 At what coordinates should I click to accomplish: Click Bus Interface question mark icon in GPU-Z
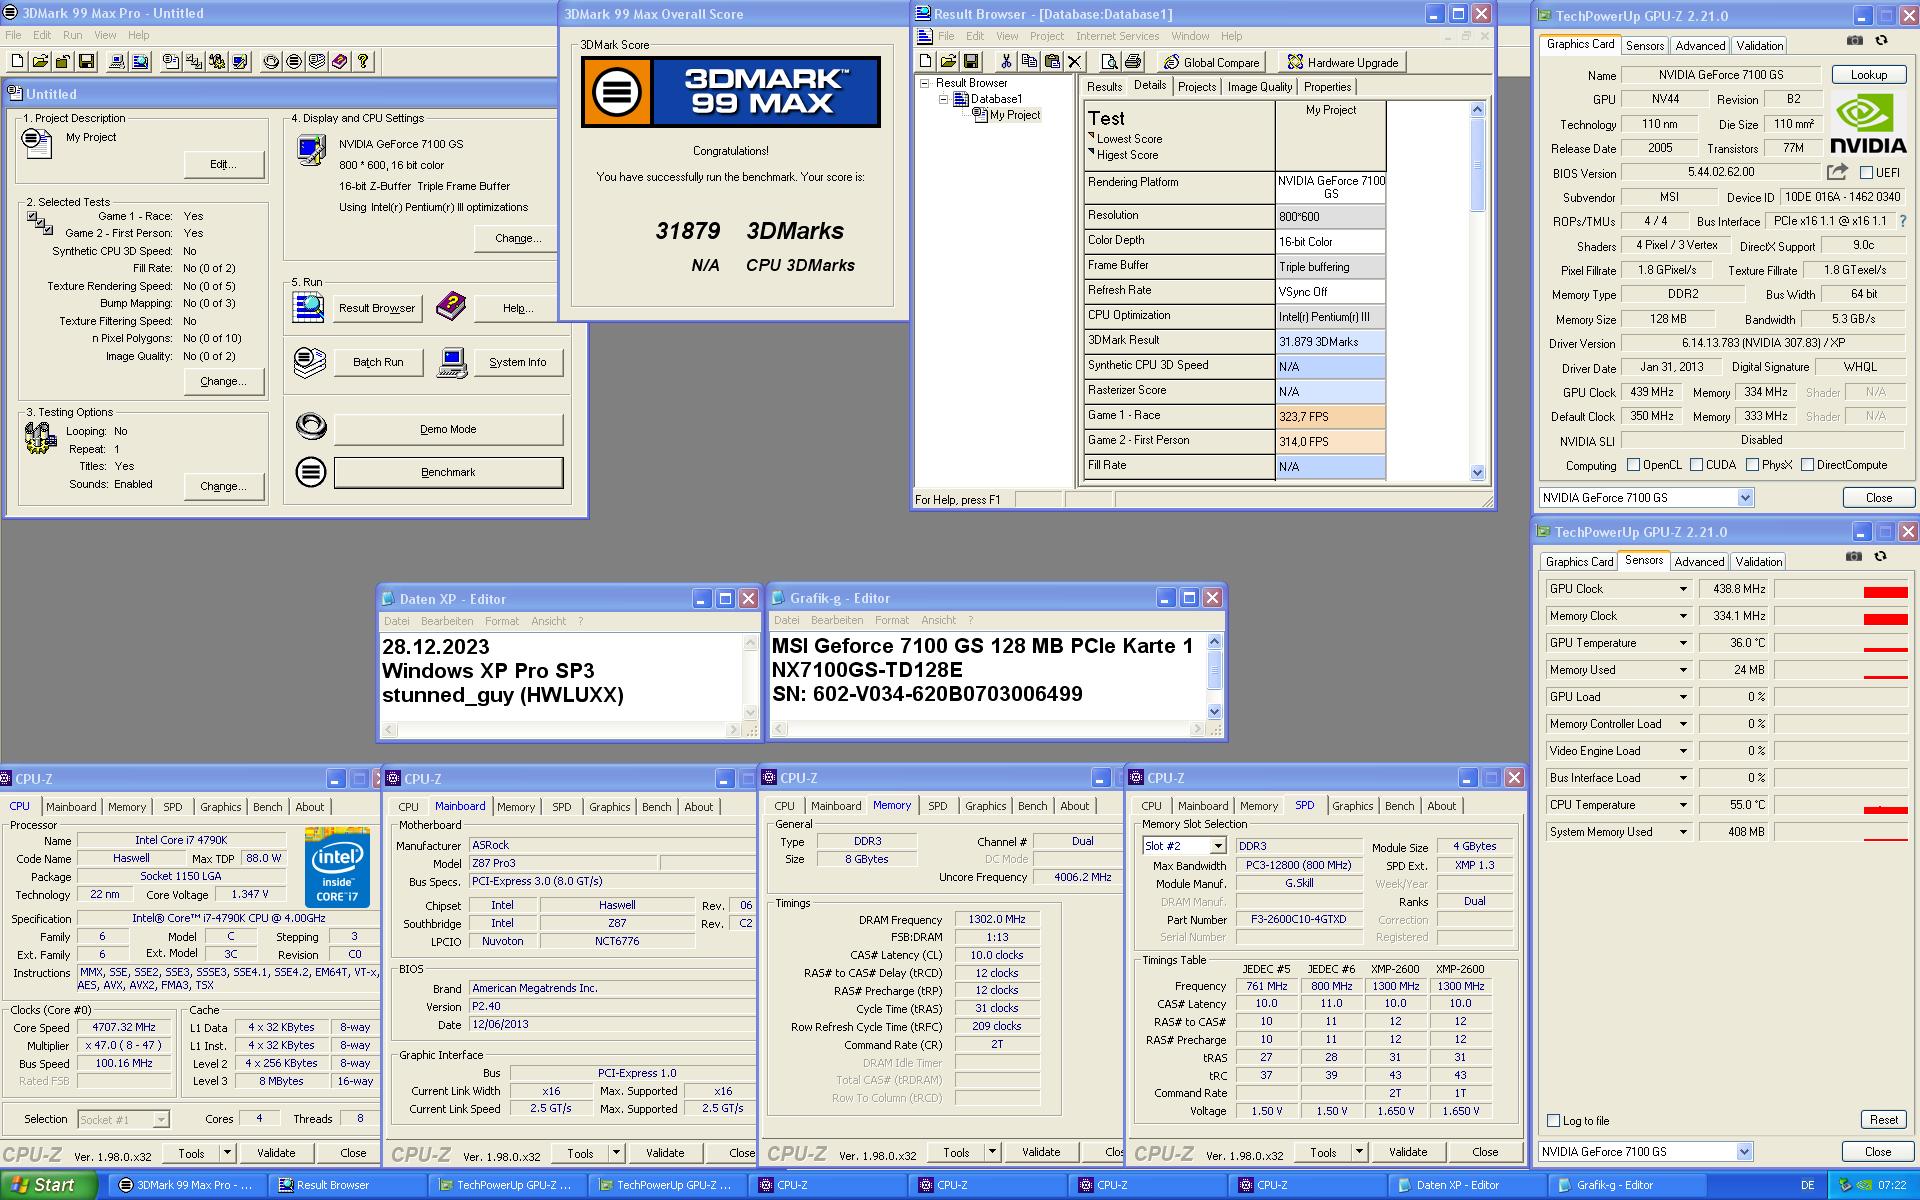[1903, 221]
